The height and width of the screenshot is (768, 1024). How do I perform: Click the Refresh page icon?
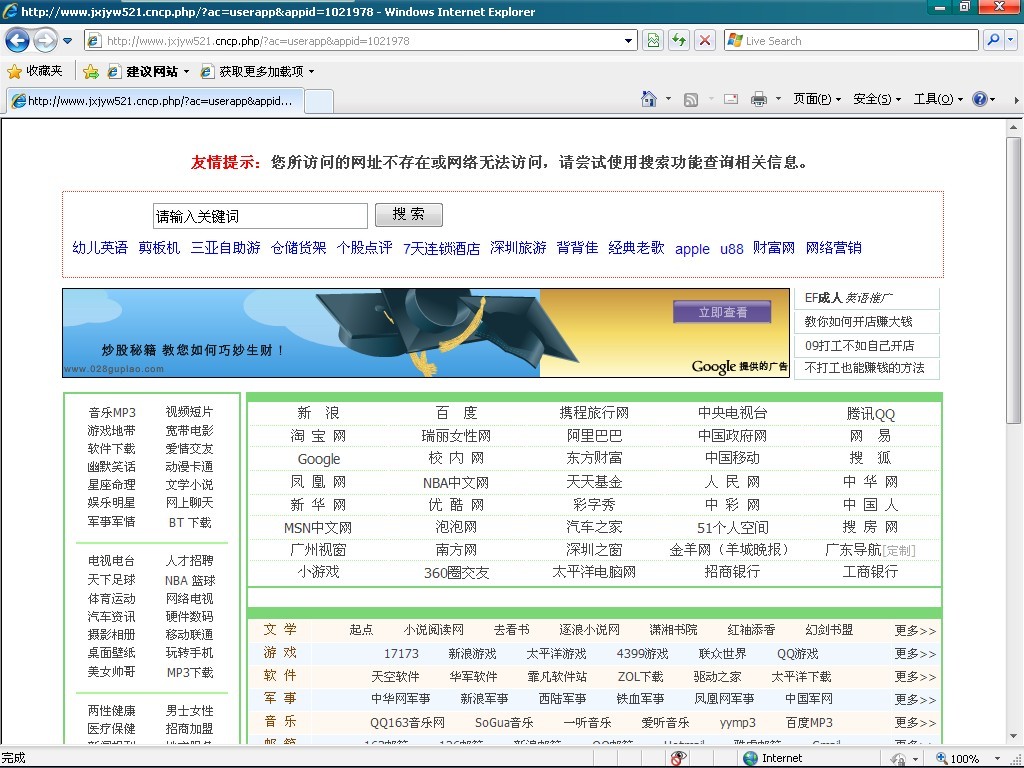[679, 40]
